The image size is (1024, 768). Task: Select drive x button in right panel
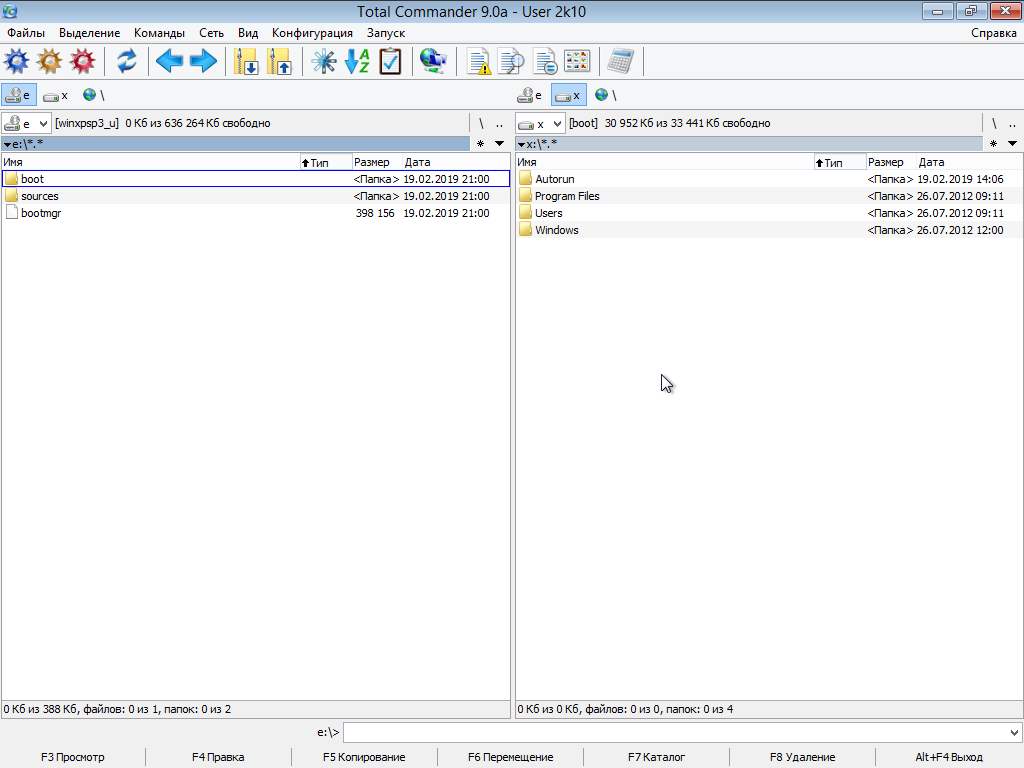coord(569,95)
